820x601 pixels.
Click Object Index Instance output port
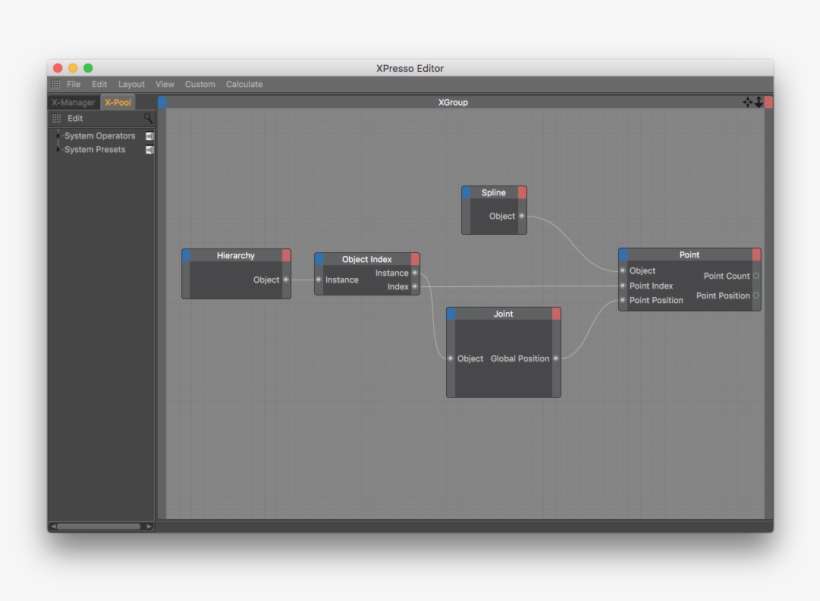(415, 273)
